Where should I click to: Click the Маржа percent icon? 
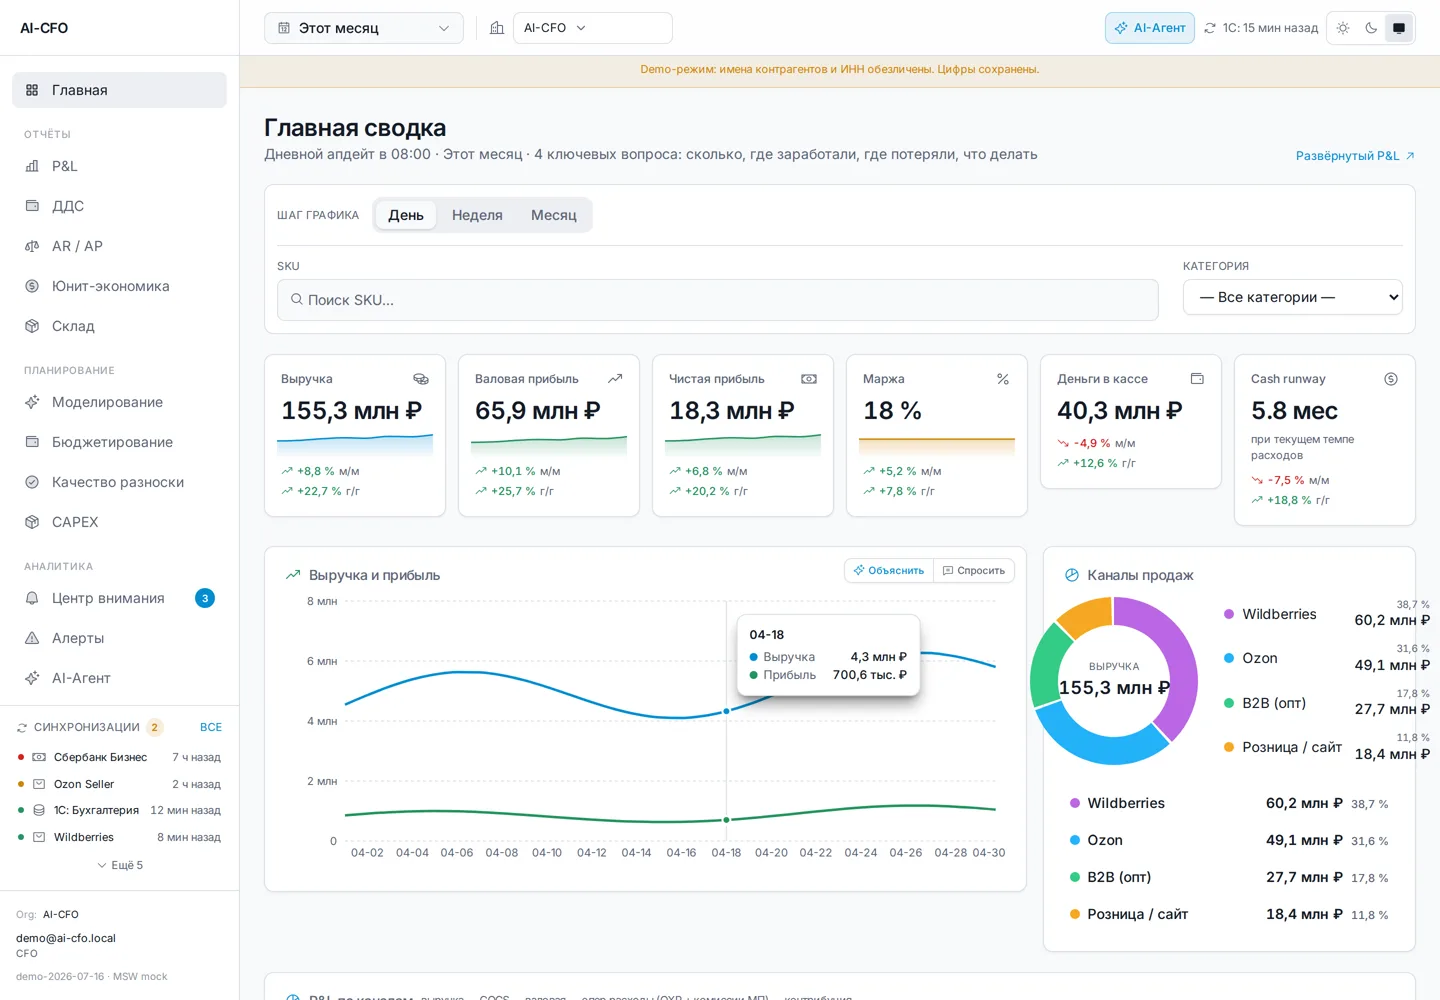(x=1003, y=379)
